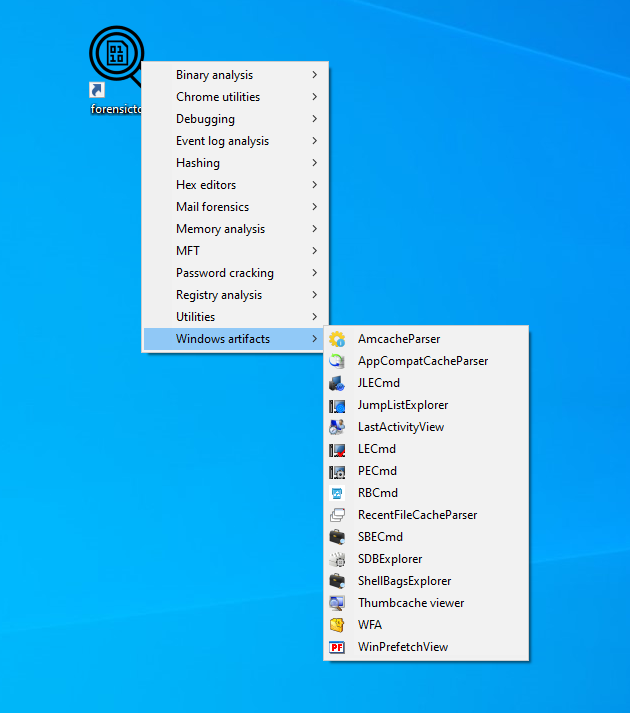Launch AmcacheParser from the submenu

pos(426,339)
